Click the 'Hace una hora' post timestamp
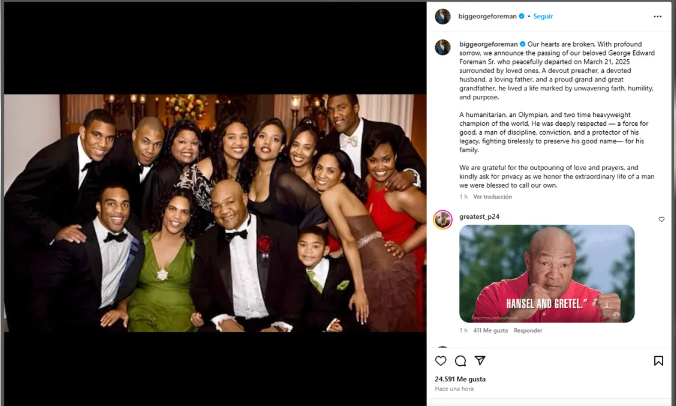The height and width of the screenshot is (406, 676). (455, 391)
